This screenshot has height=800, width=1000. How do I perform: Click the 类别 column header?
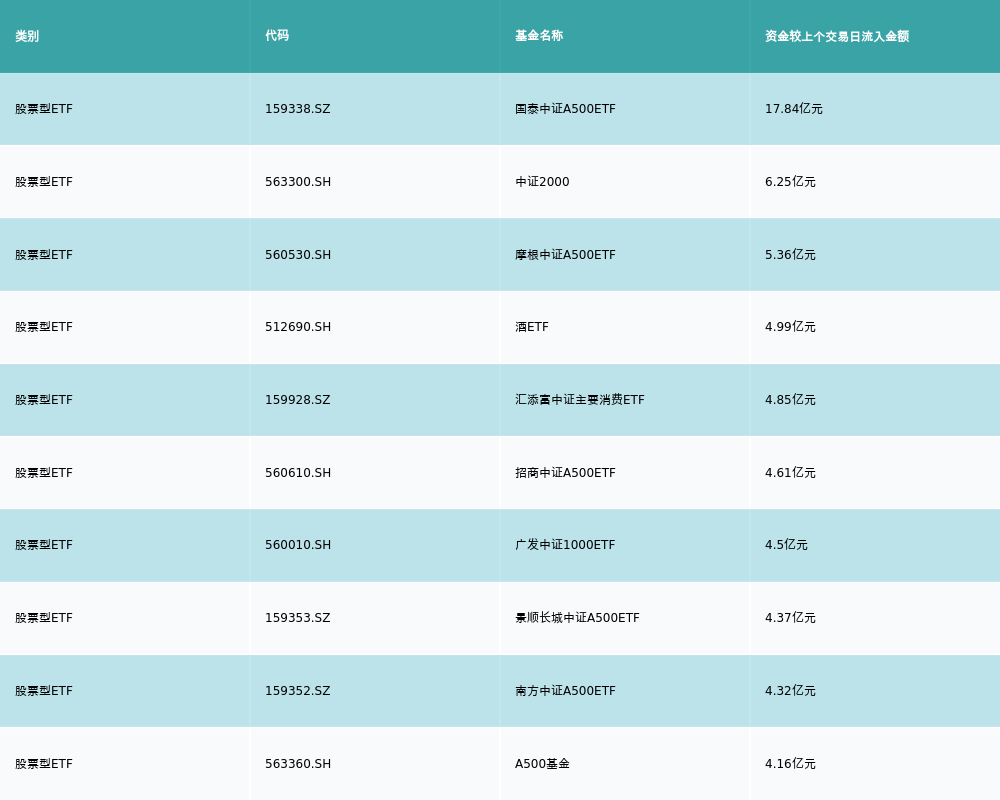coord(27,36)
